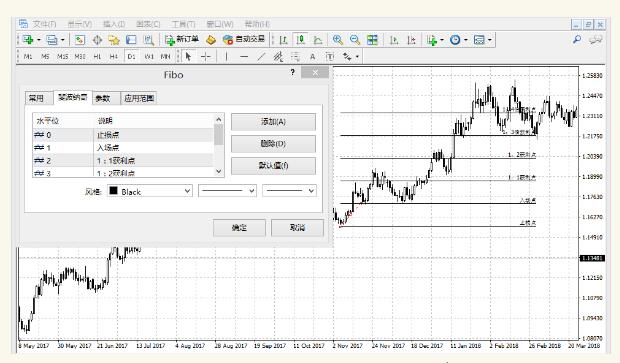This screenshot has width=620, height=363.
Task: Expand the line width dropdown
Action: tap(289, 191)
